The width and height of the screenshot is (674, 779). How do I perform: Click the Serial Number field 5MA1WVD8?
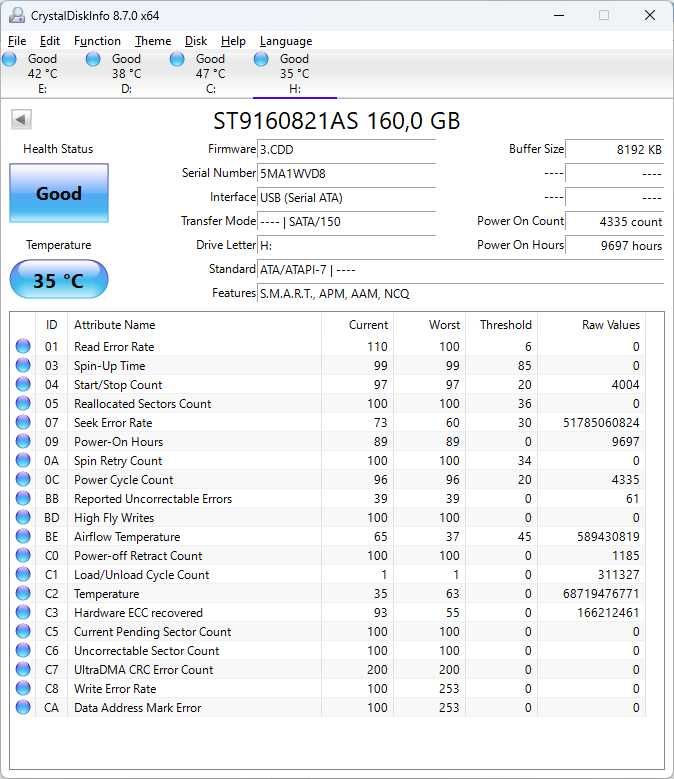point(347,173)
